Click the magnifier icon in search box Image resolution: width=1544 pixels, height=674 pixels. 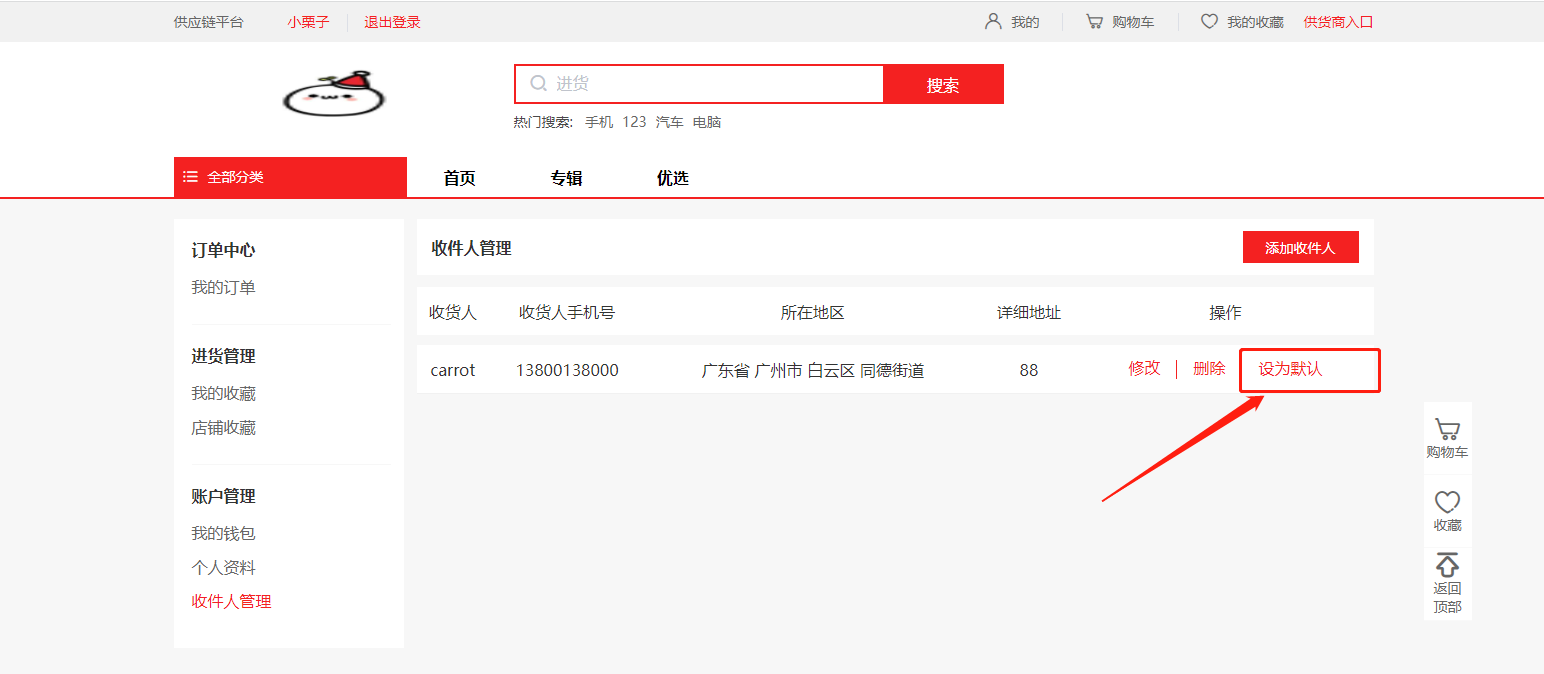(538, 84)
